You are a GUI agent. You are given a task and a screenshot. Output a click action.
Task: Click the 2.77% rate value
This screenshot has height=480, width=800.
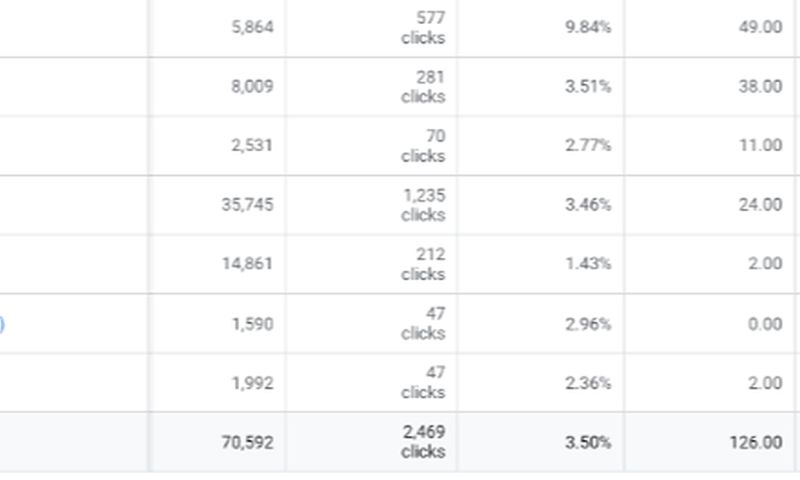[x=587, y=145]
